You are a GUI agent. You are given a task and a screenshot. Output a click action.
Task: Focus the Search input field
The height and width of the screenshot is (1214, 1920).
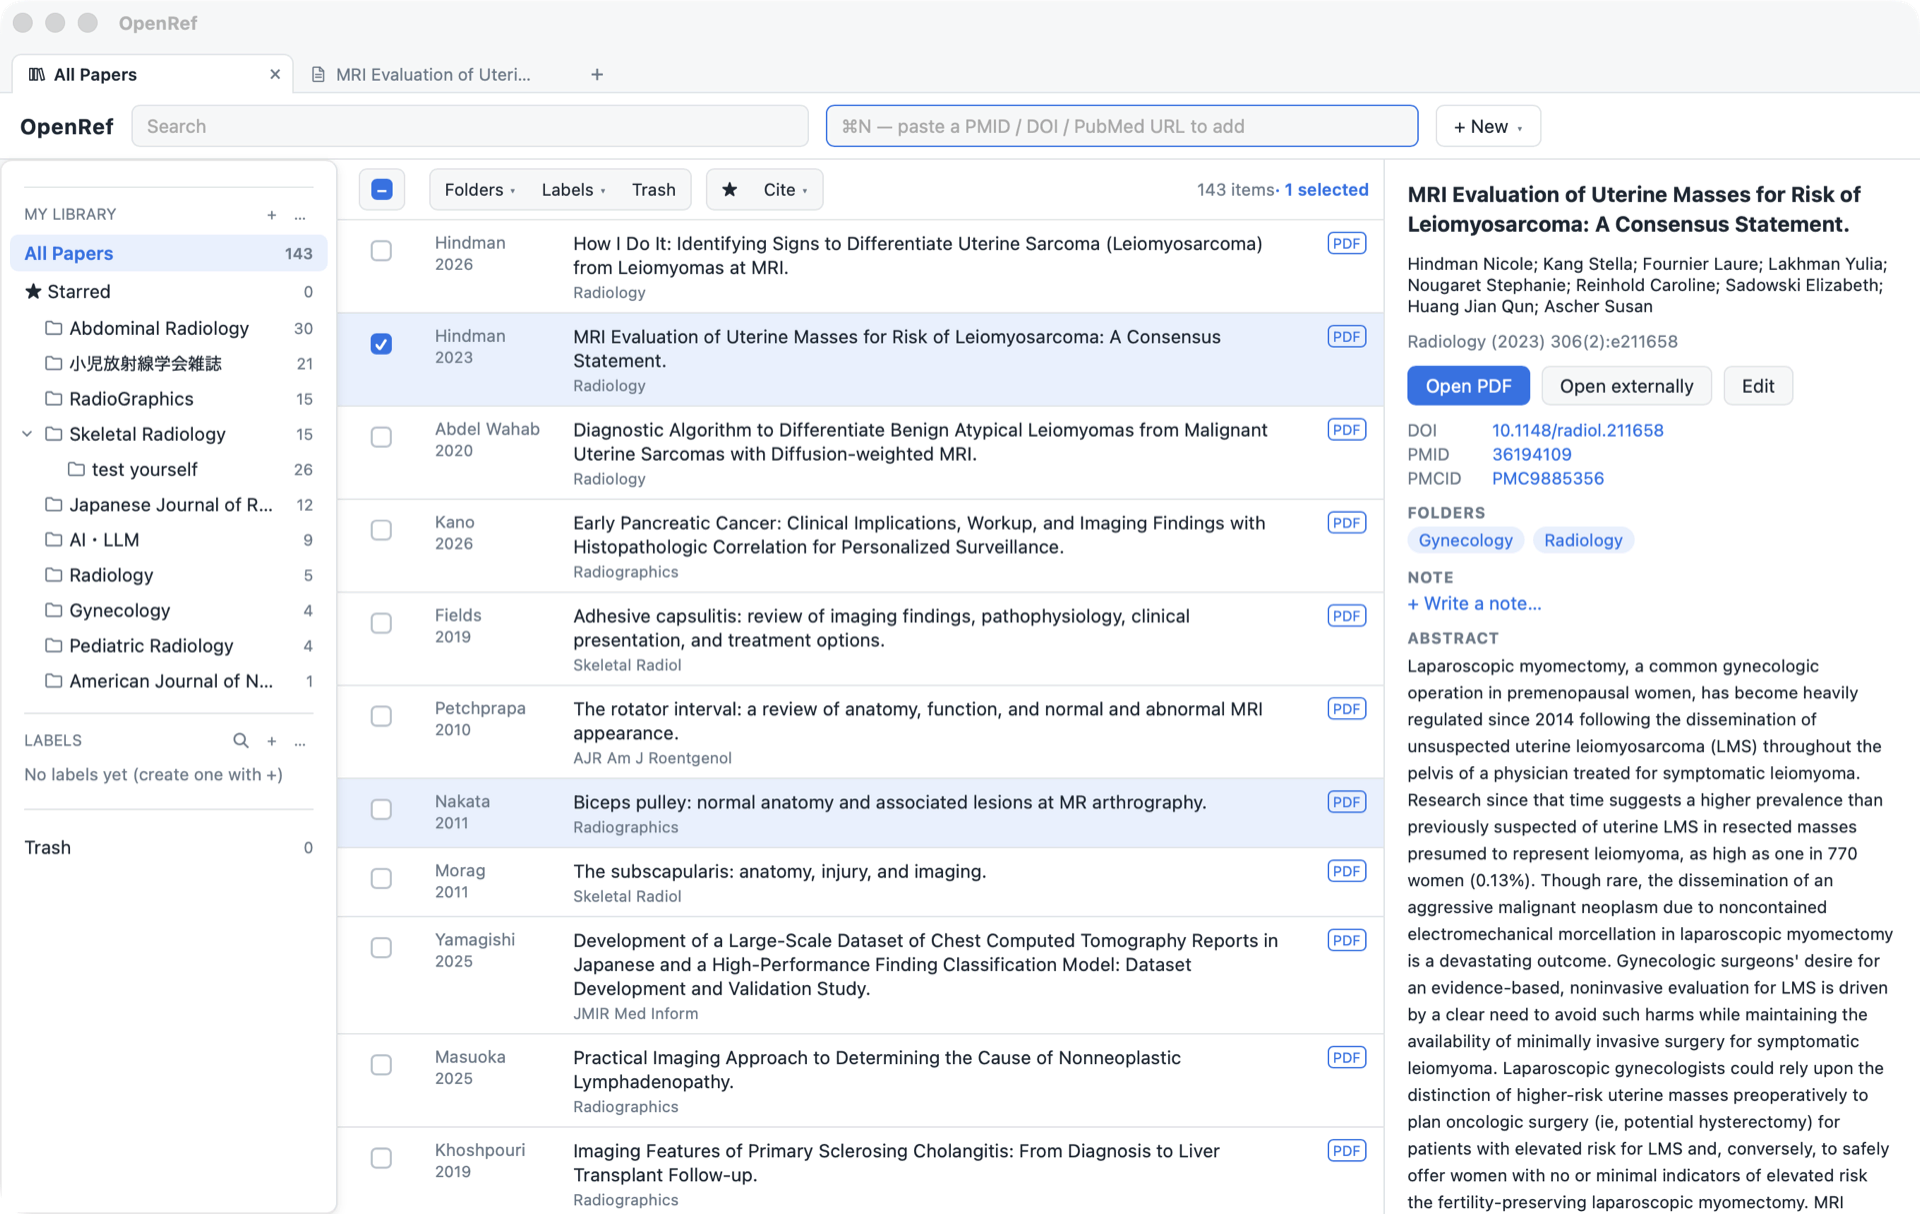pos(470,127)
